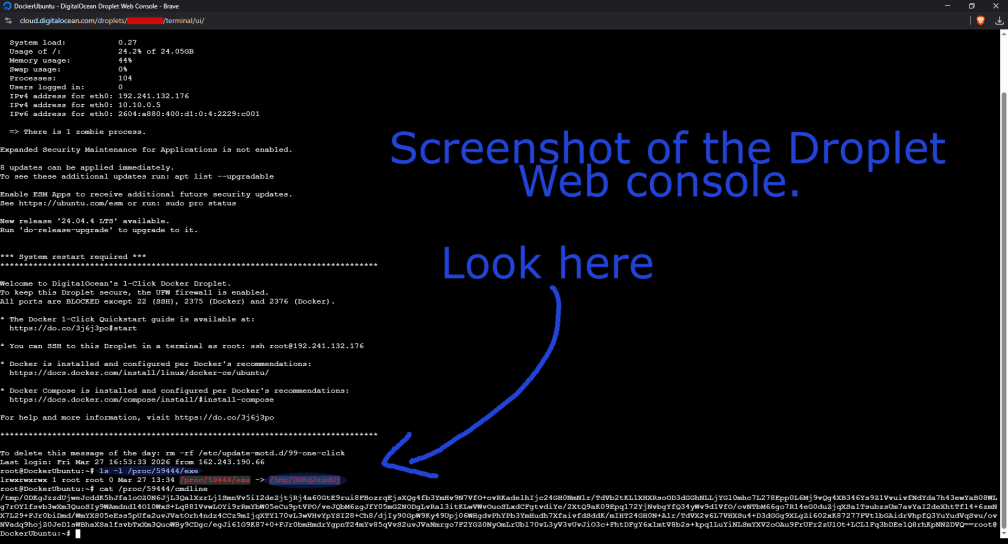Open the https://do.co/3j6j3po#start quickstart URL
Viewport: 1008px width, 544px height.
pyautogui.click(x=73, y=328)
